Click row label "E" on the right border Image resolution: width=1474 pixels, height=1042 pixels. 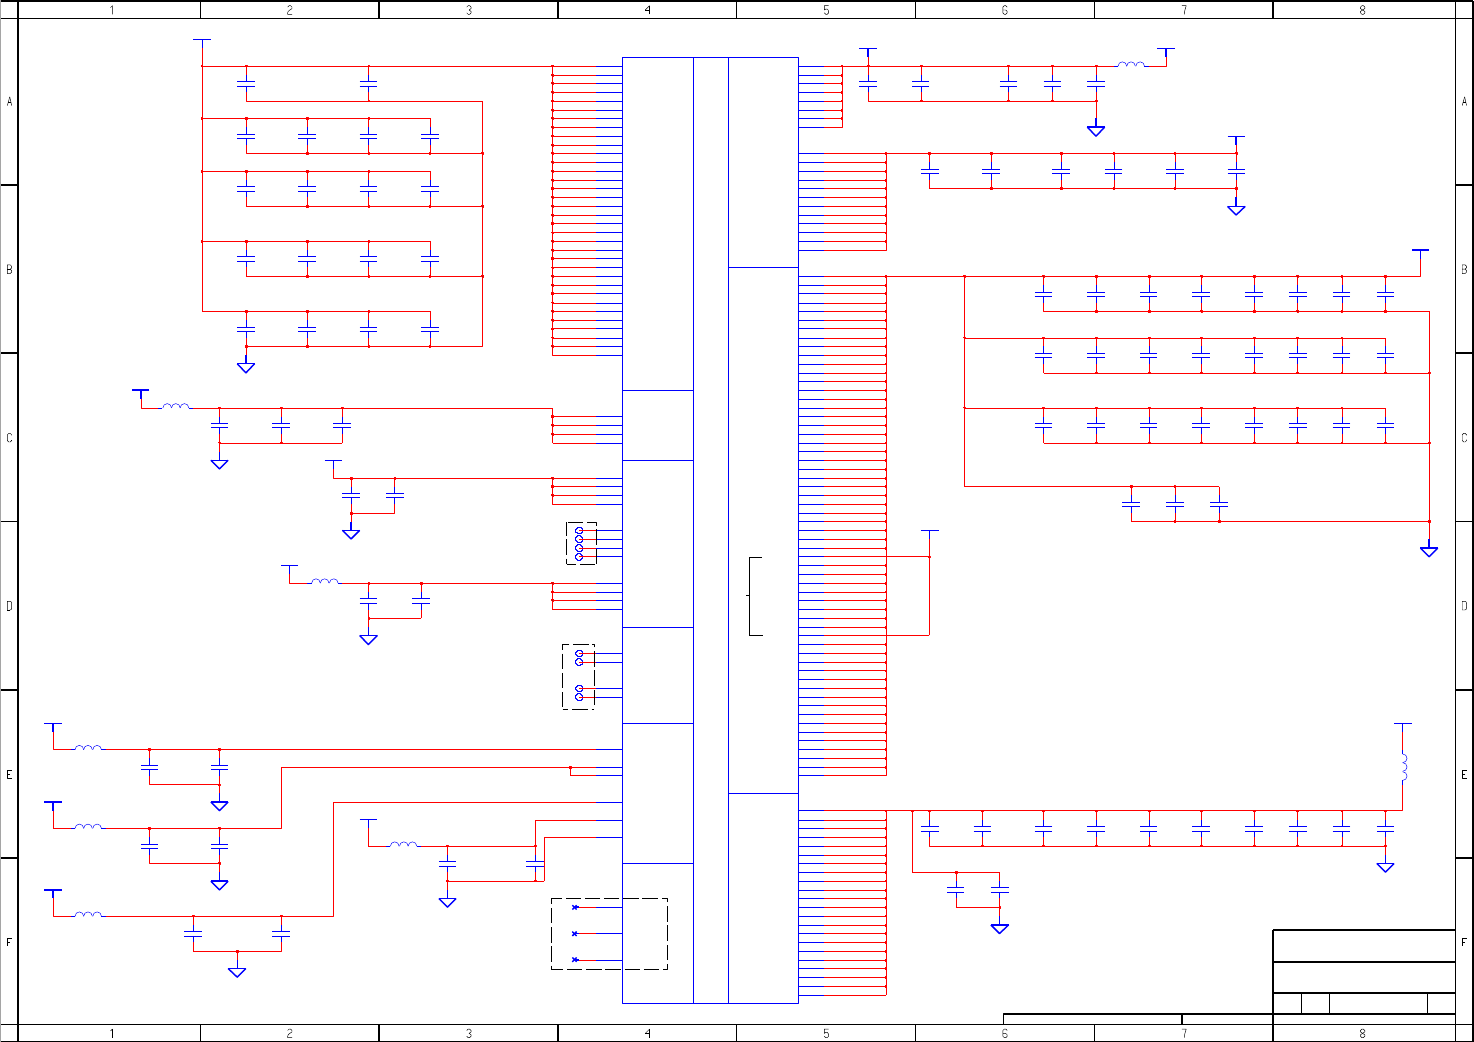(1464, 775)
